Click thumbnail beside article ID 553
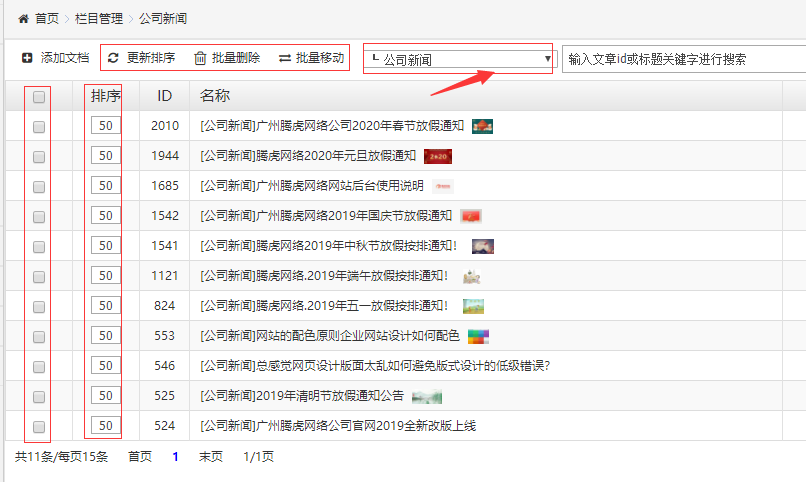This screenshot has width=806, height=482. [478, 336]
